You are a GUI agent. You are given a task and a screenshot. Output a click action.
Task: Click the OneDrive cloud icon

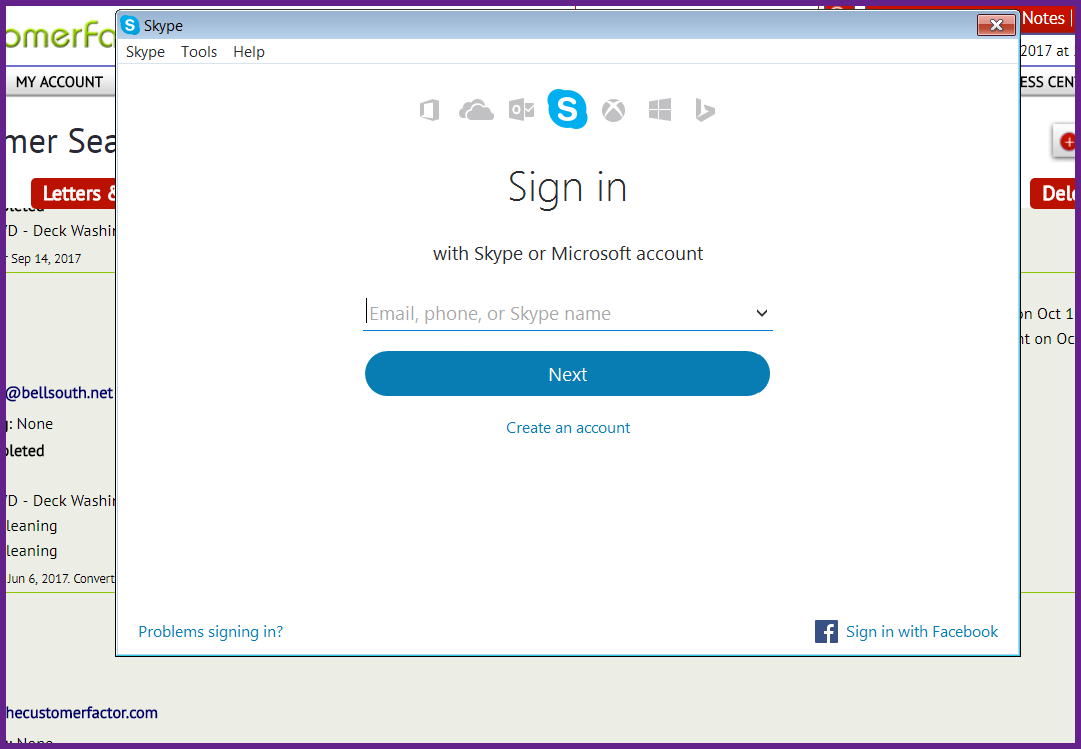click(476, 110)
